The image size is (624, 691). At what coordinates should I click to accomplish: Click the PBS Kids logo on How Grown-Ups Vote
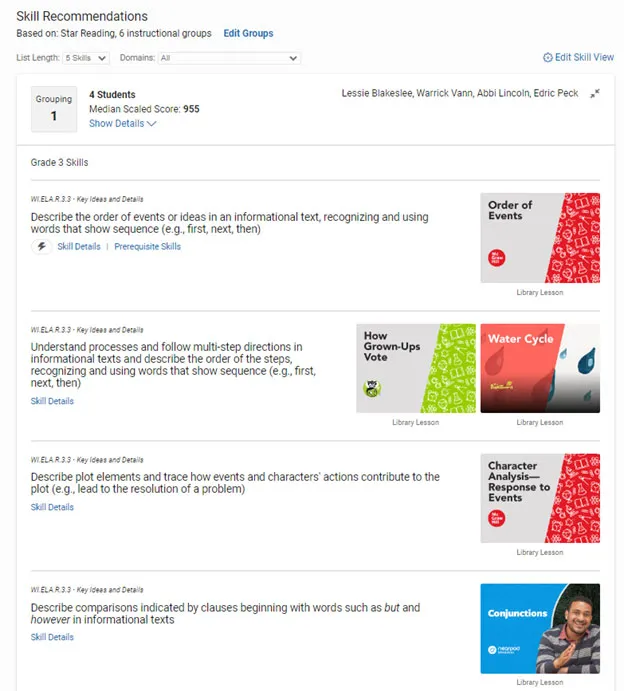pos(372,388)
